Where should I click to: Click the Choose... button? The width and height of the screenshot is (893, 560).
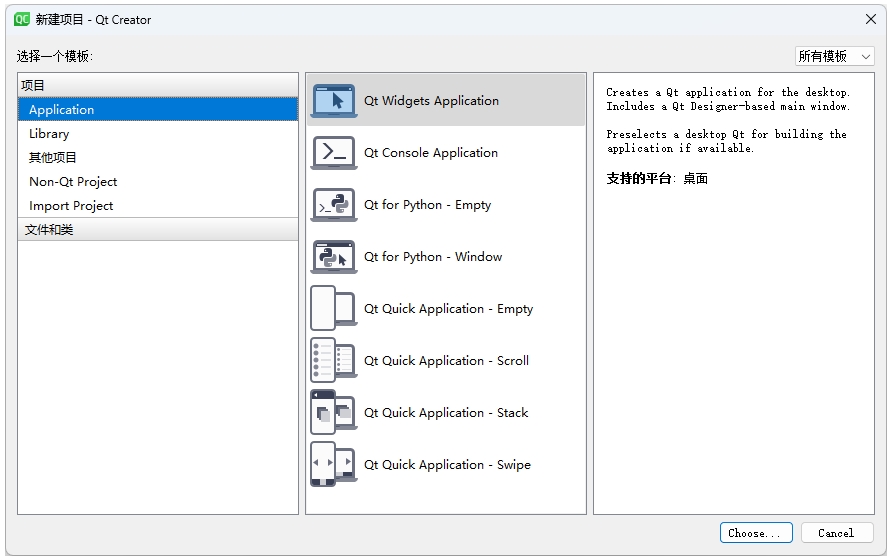click(x=756, y=533)
